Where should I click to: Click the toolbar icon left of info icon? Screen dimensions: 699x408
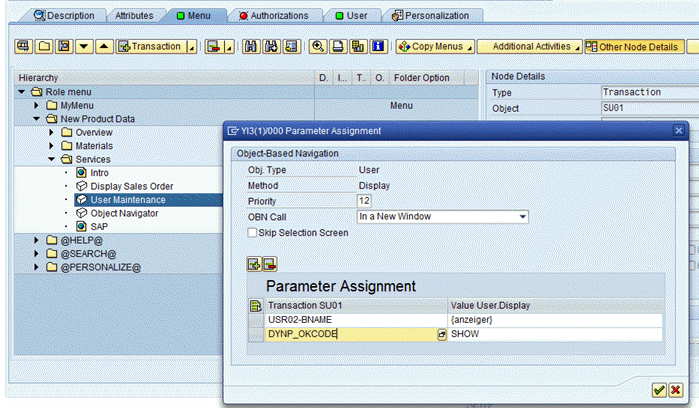click(358, 46)
